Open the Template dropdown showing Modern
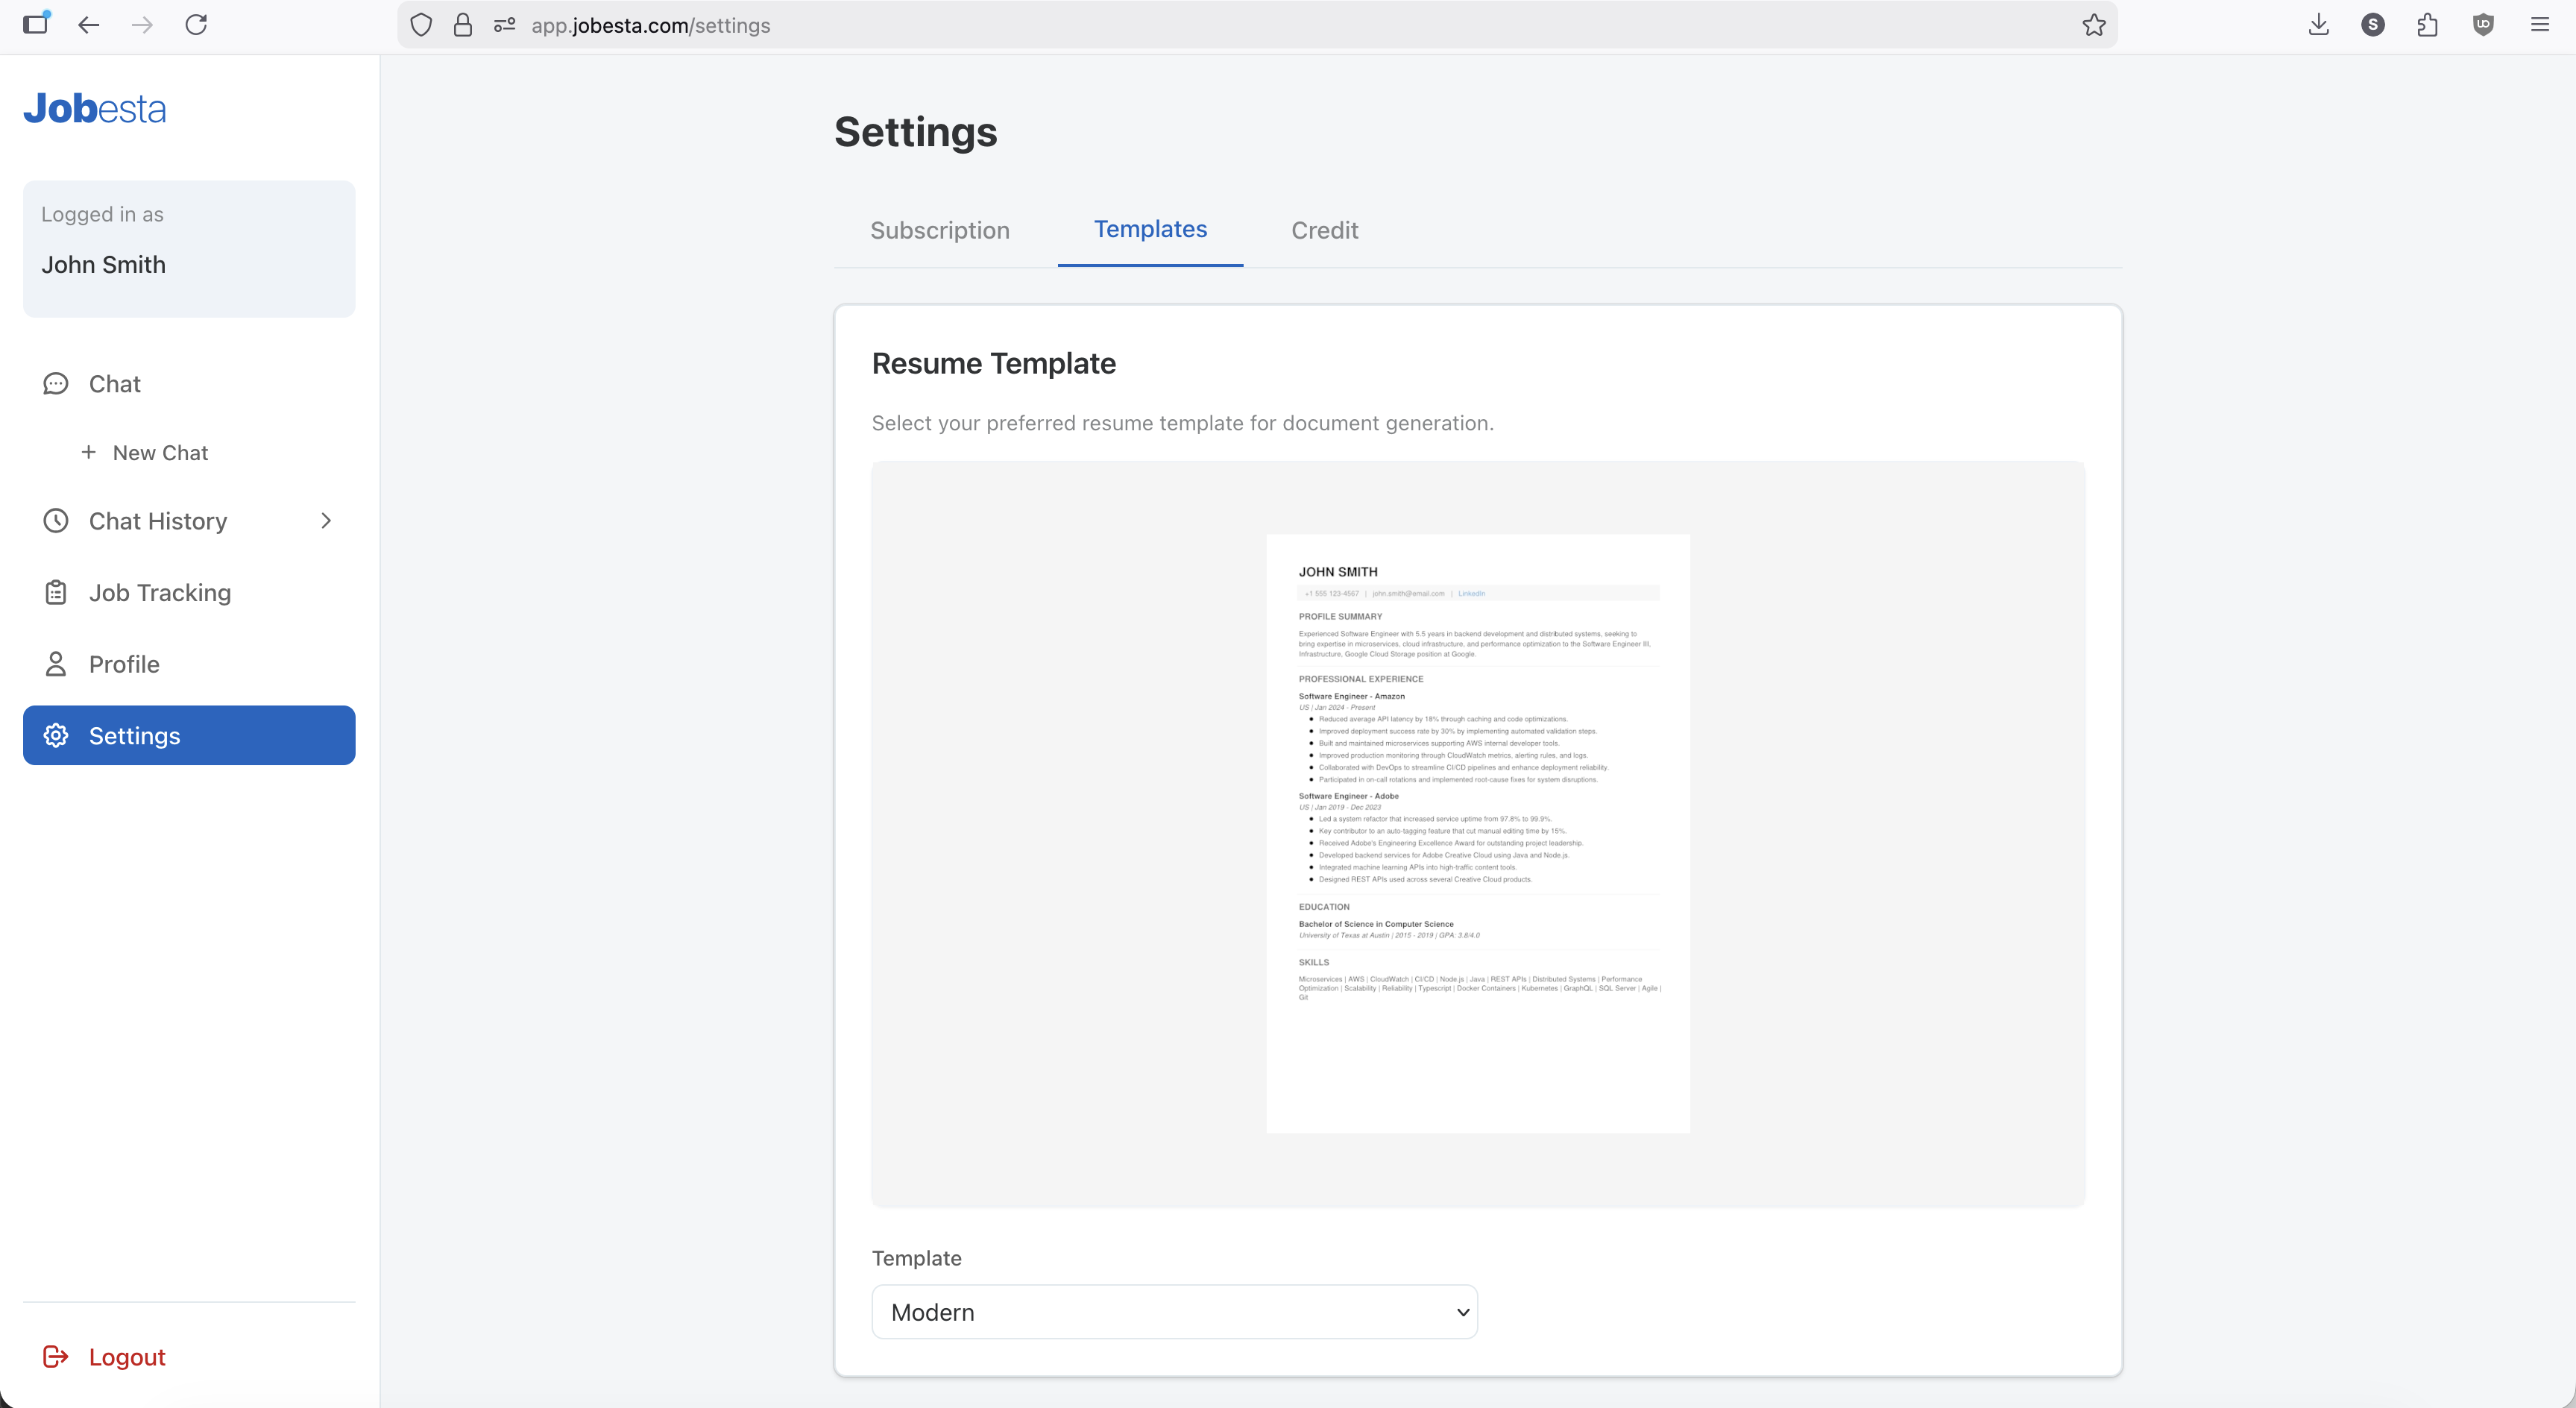Viewport: 2576px width, 1408px height. [x=1173, y=1311]
